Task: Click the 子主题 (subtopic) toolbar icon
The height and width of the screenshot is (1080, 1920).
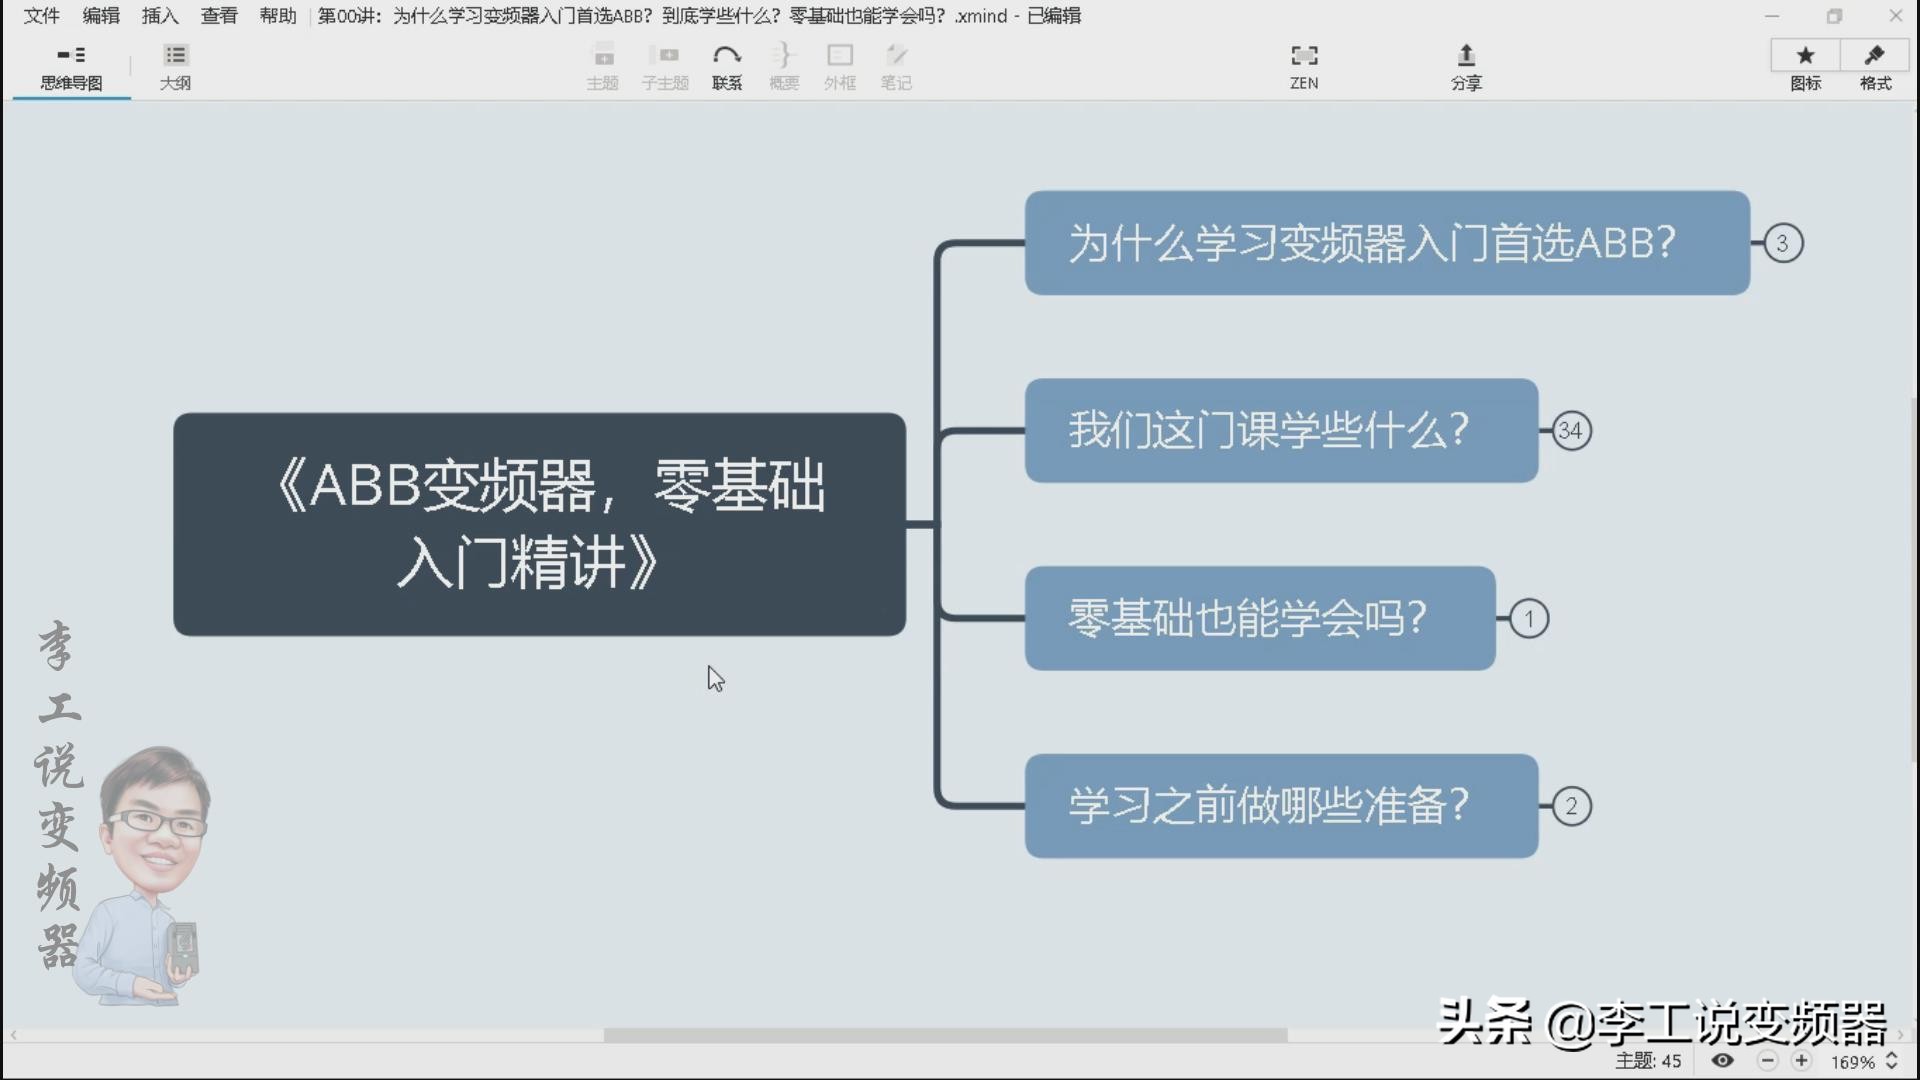Action: 665,65
